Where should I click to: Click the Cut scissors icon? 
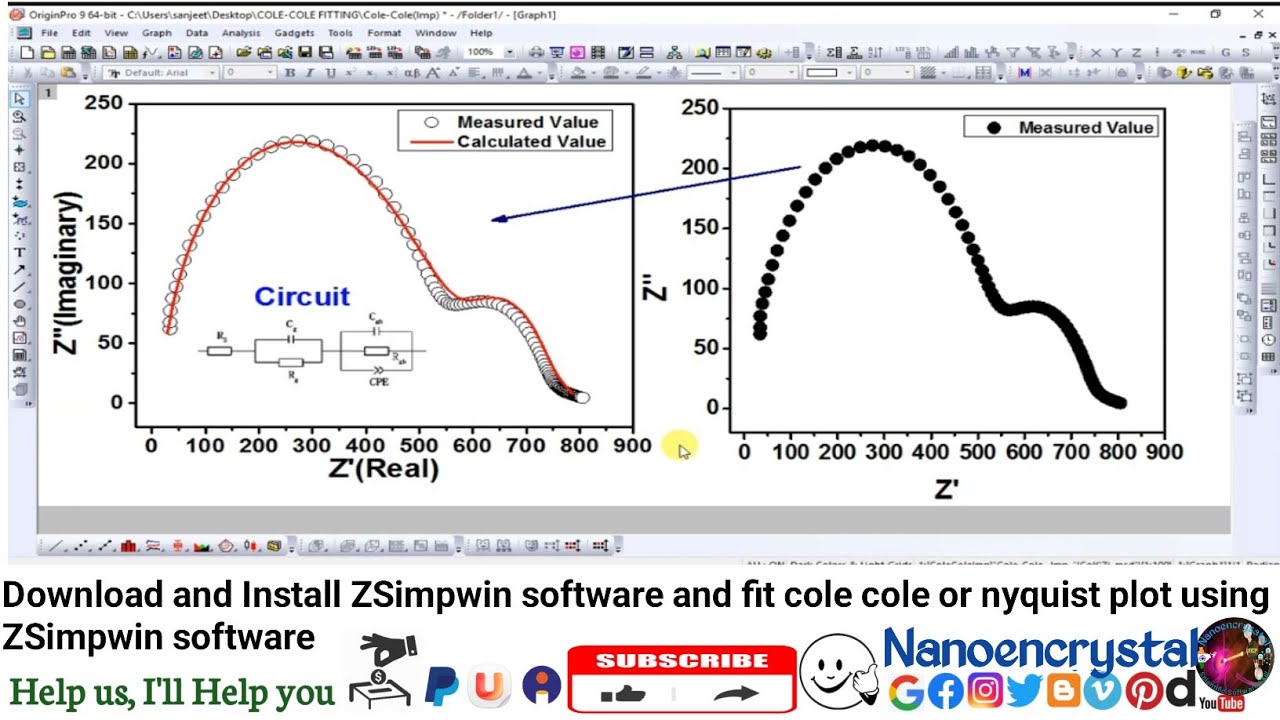(x=27, y=73)
